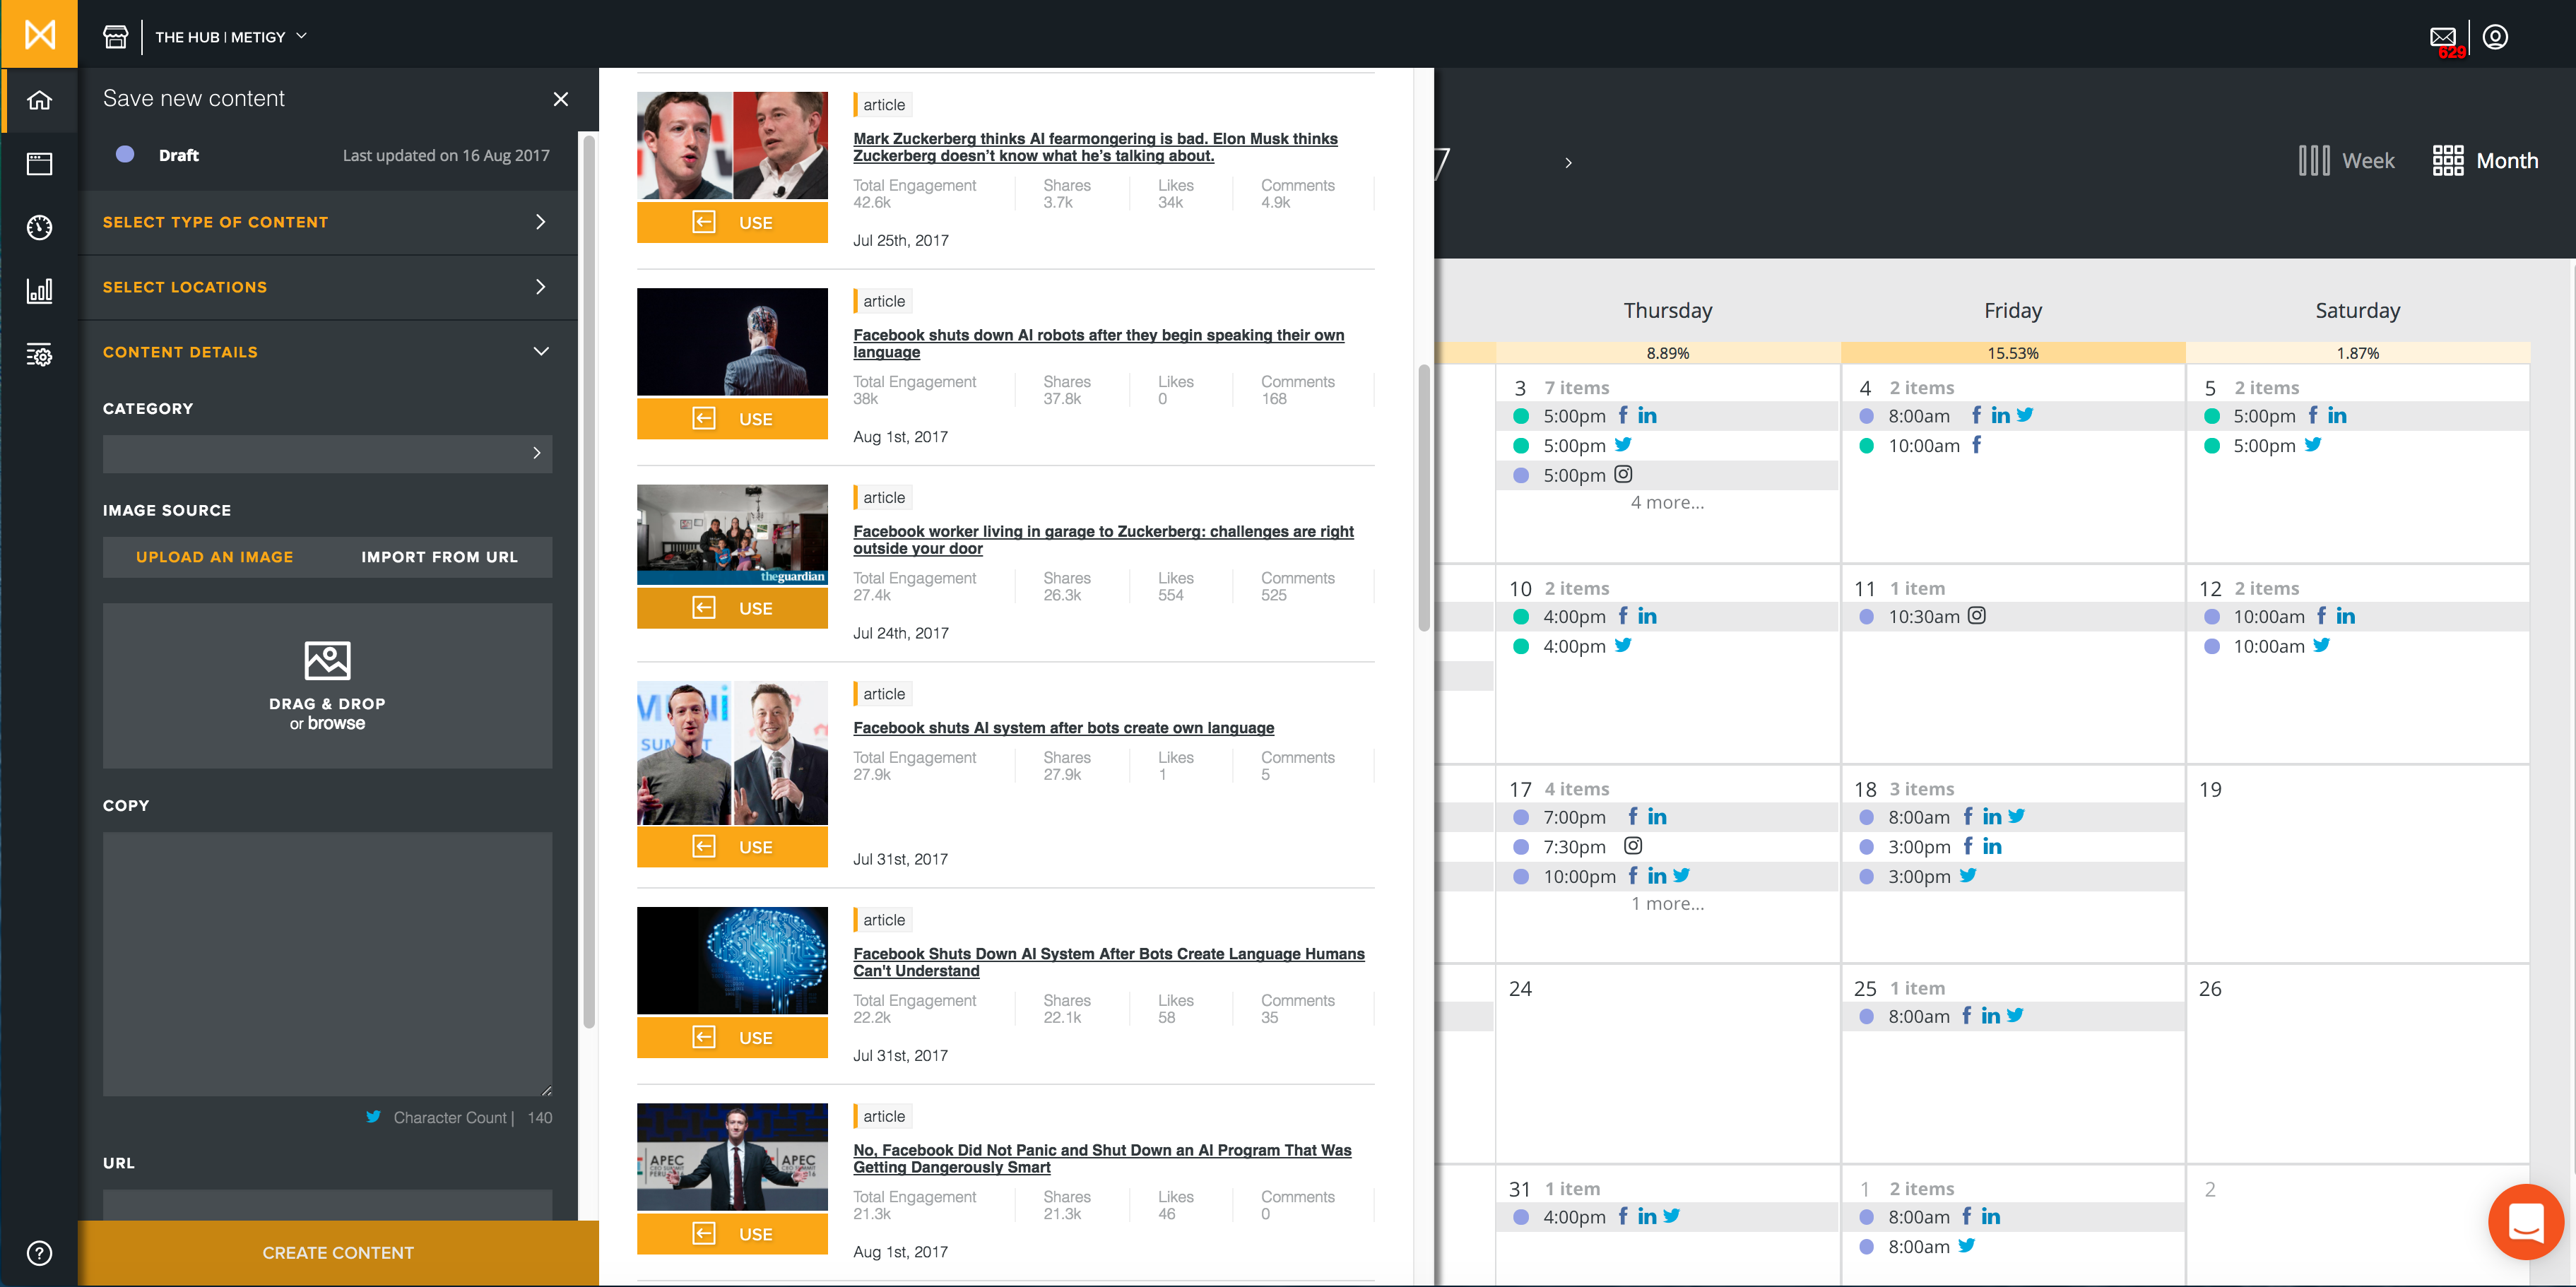
Task: Open the content window sidebar icon
Action: [x=39, y=164]
